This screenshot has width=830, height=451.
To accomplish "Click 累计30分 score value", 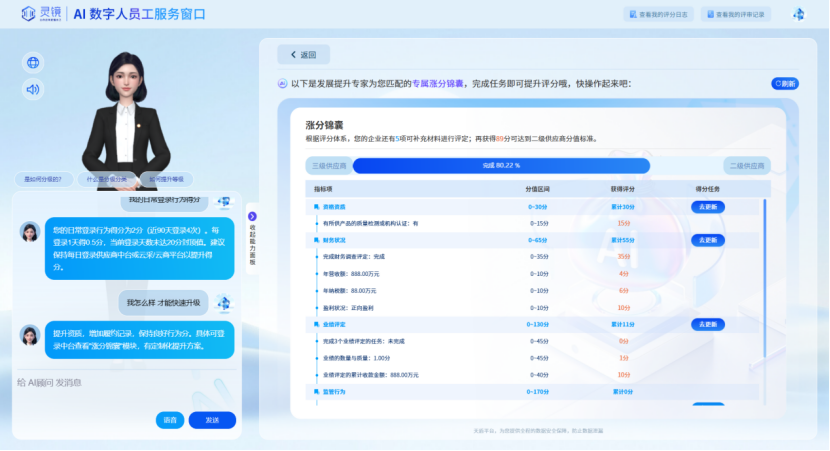I will tap(623, 207).
